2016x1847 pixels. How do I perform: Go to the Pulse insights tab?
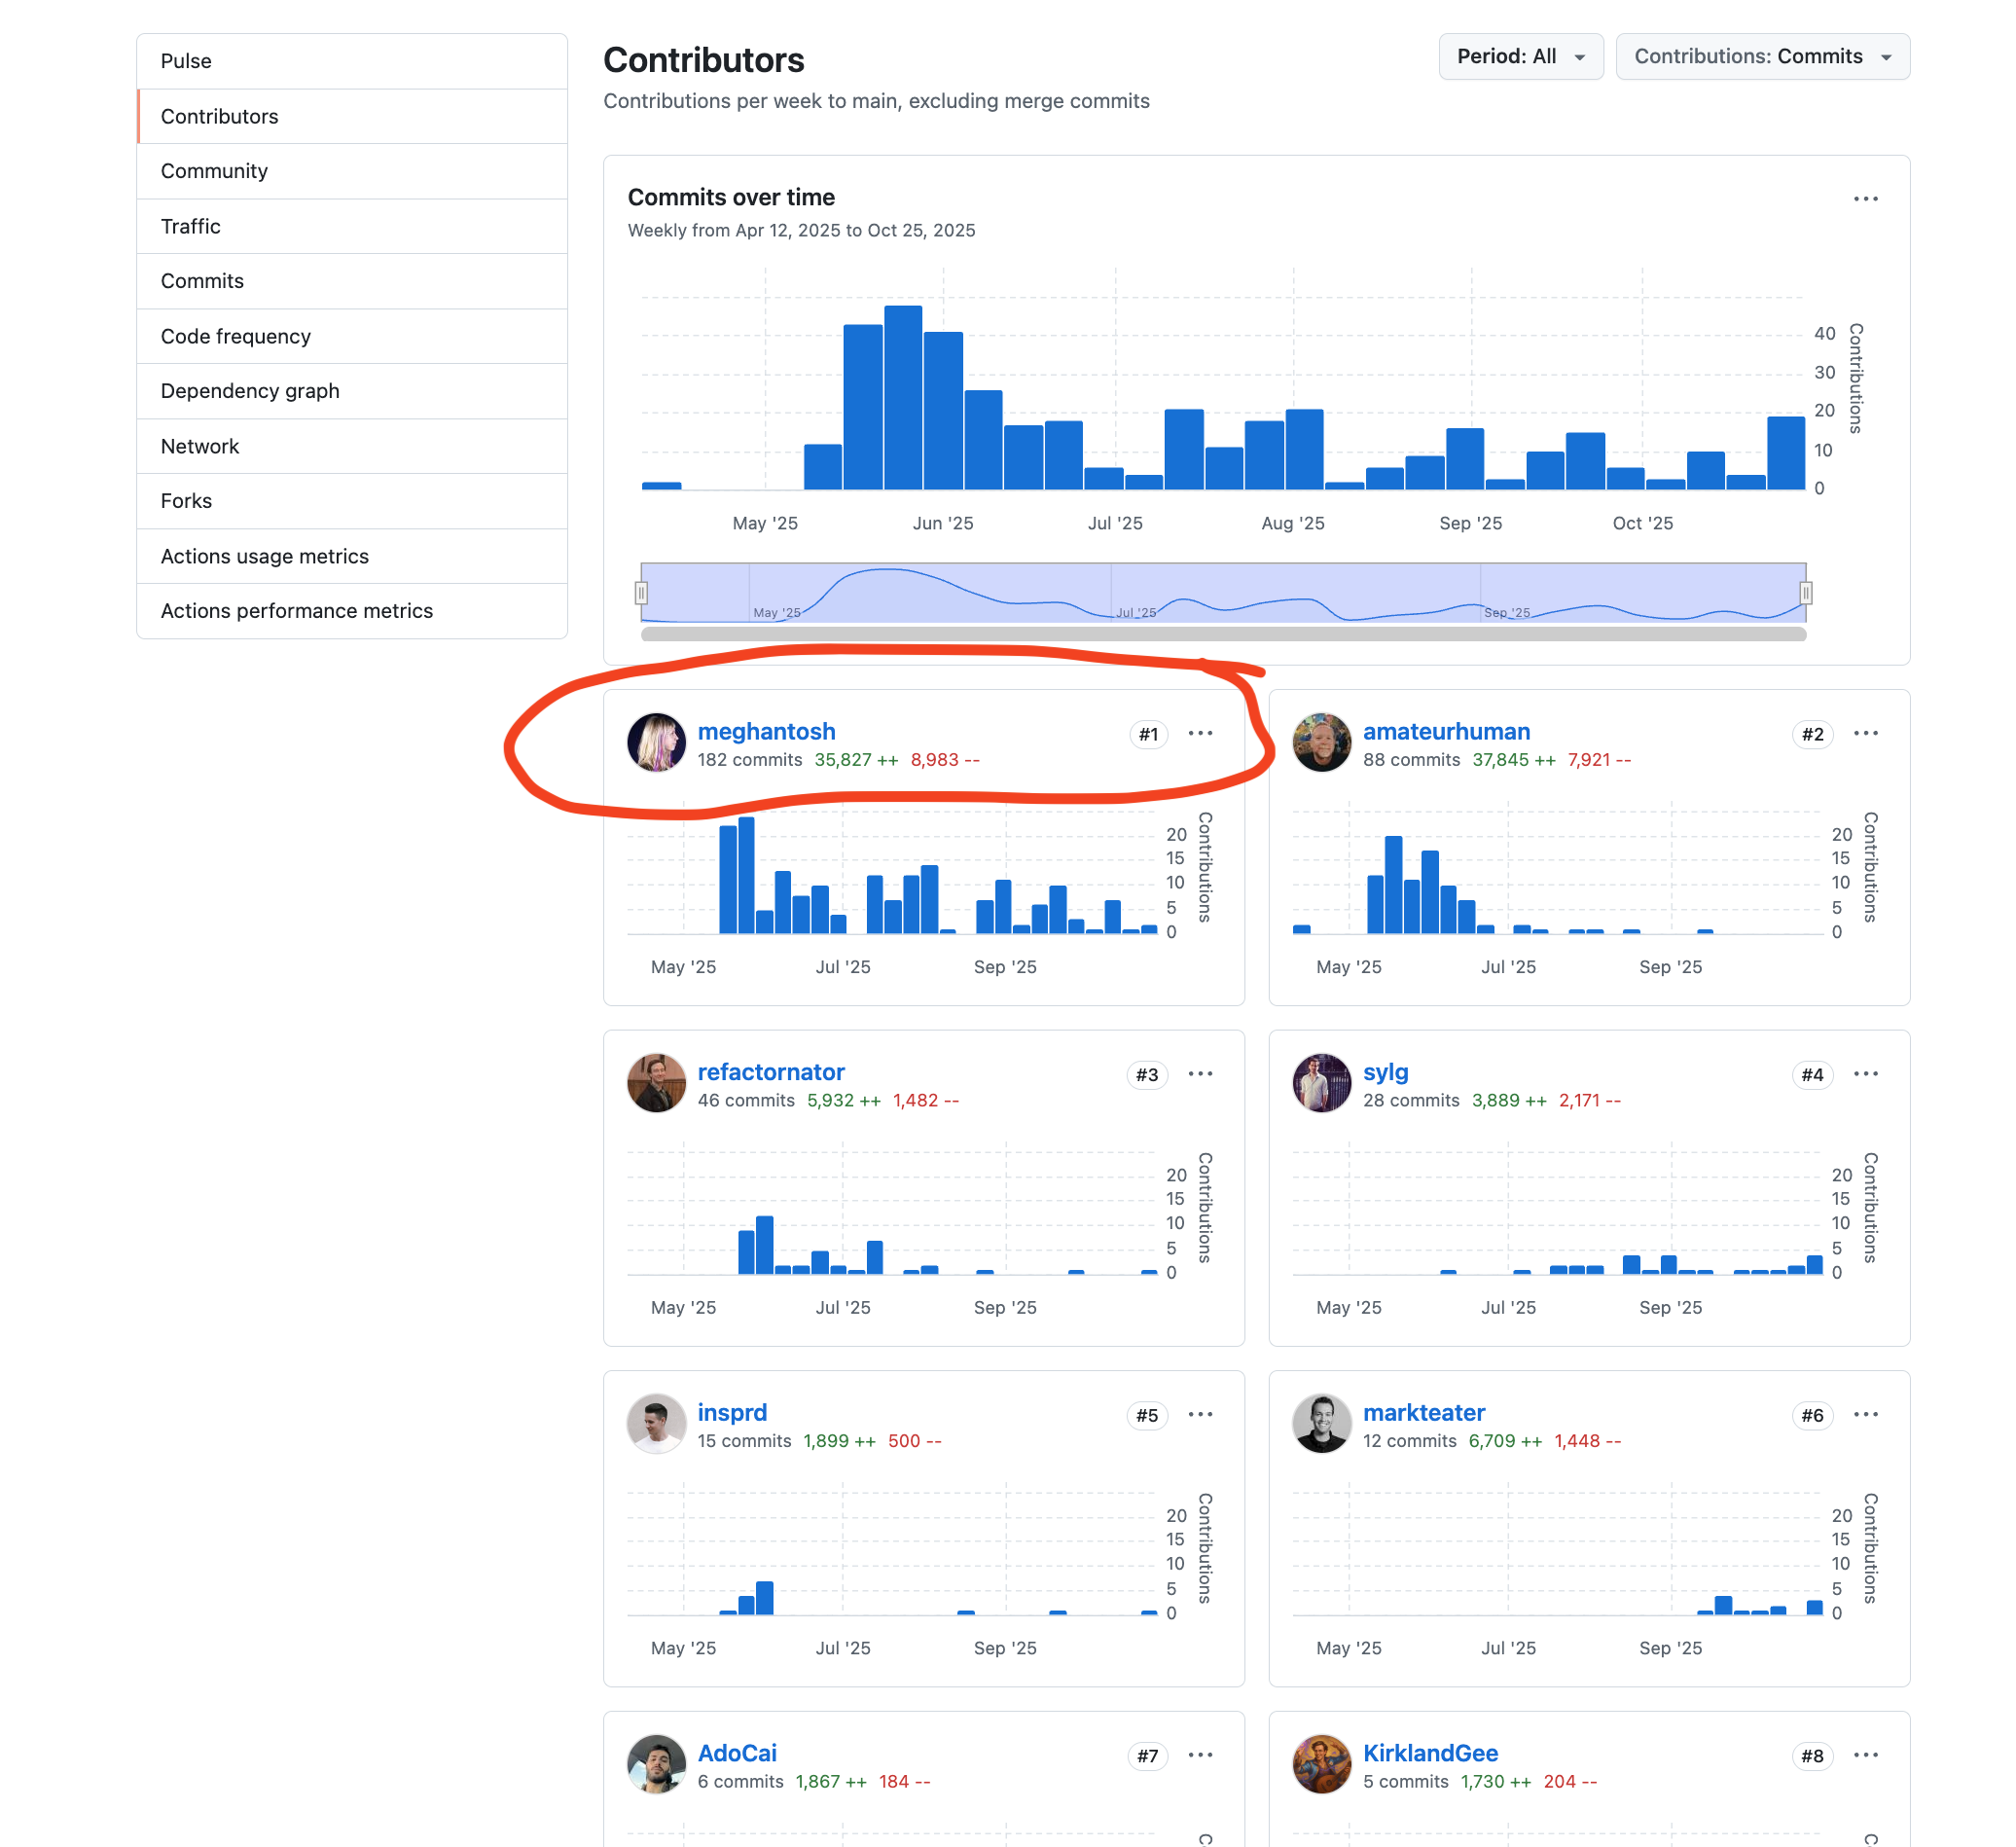coord(186,61)
